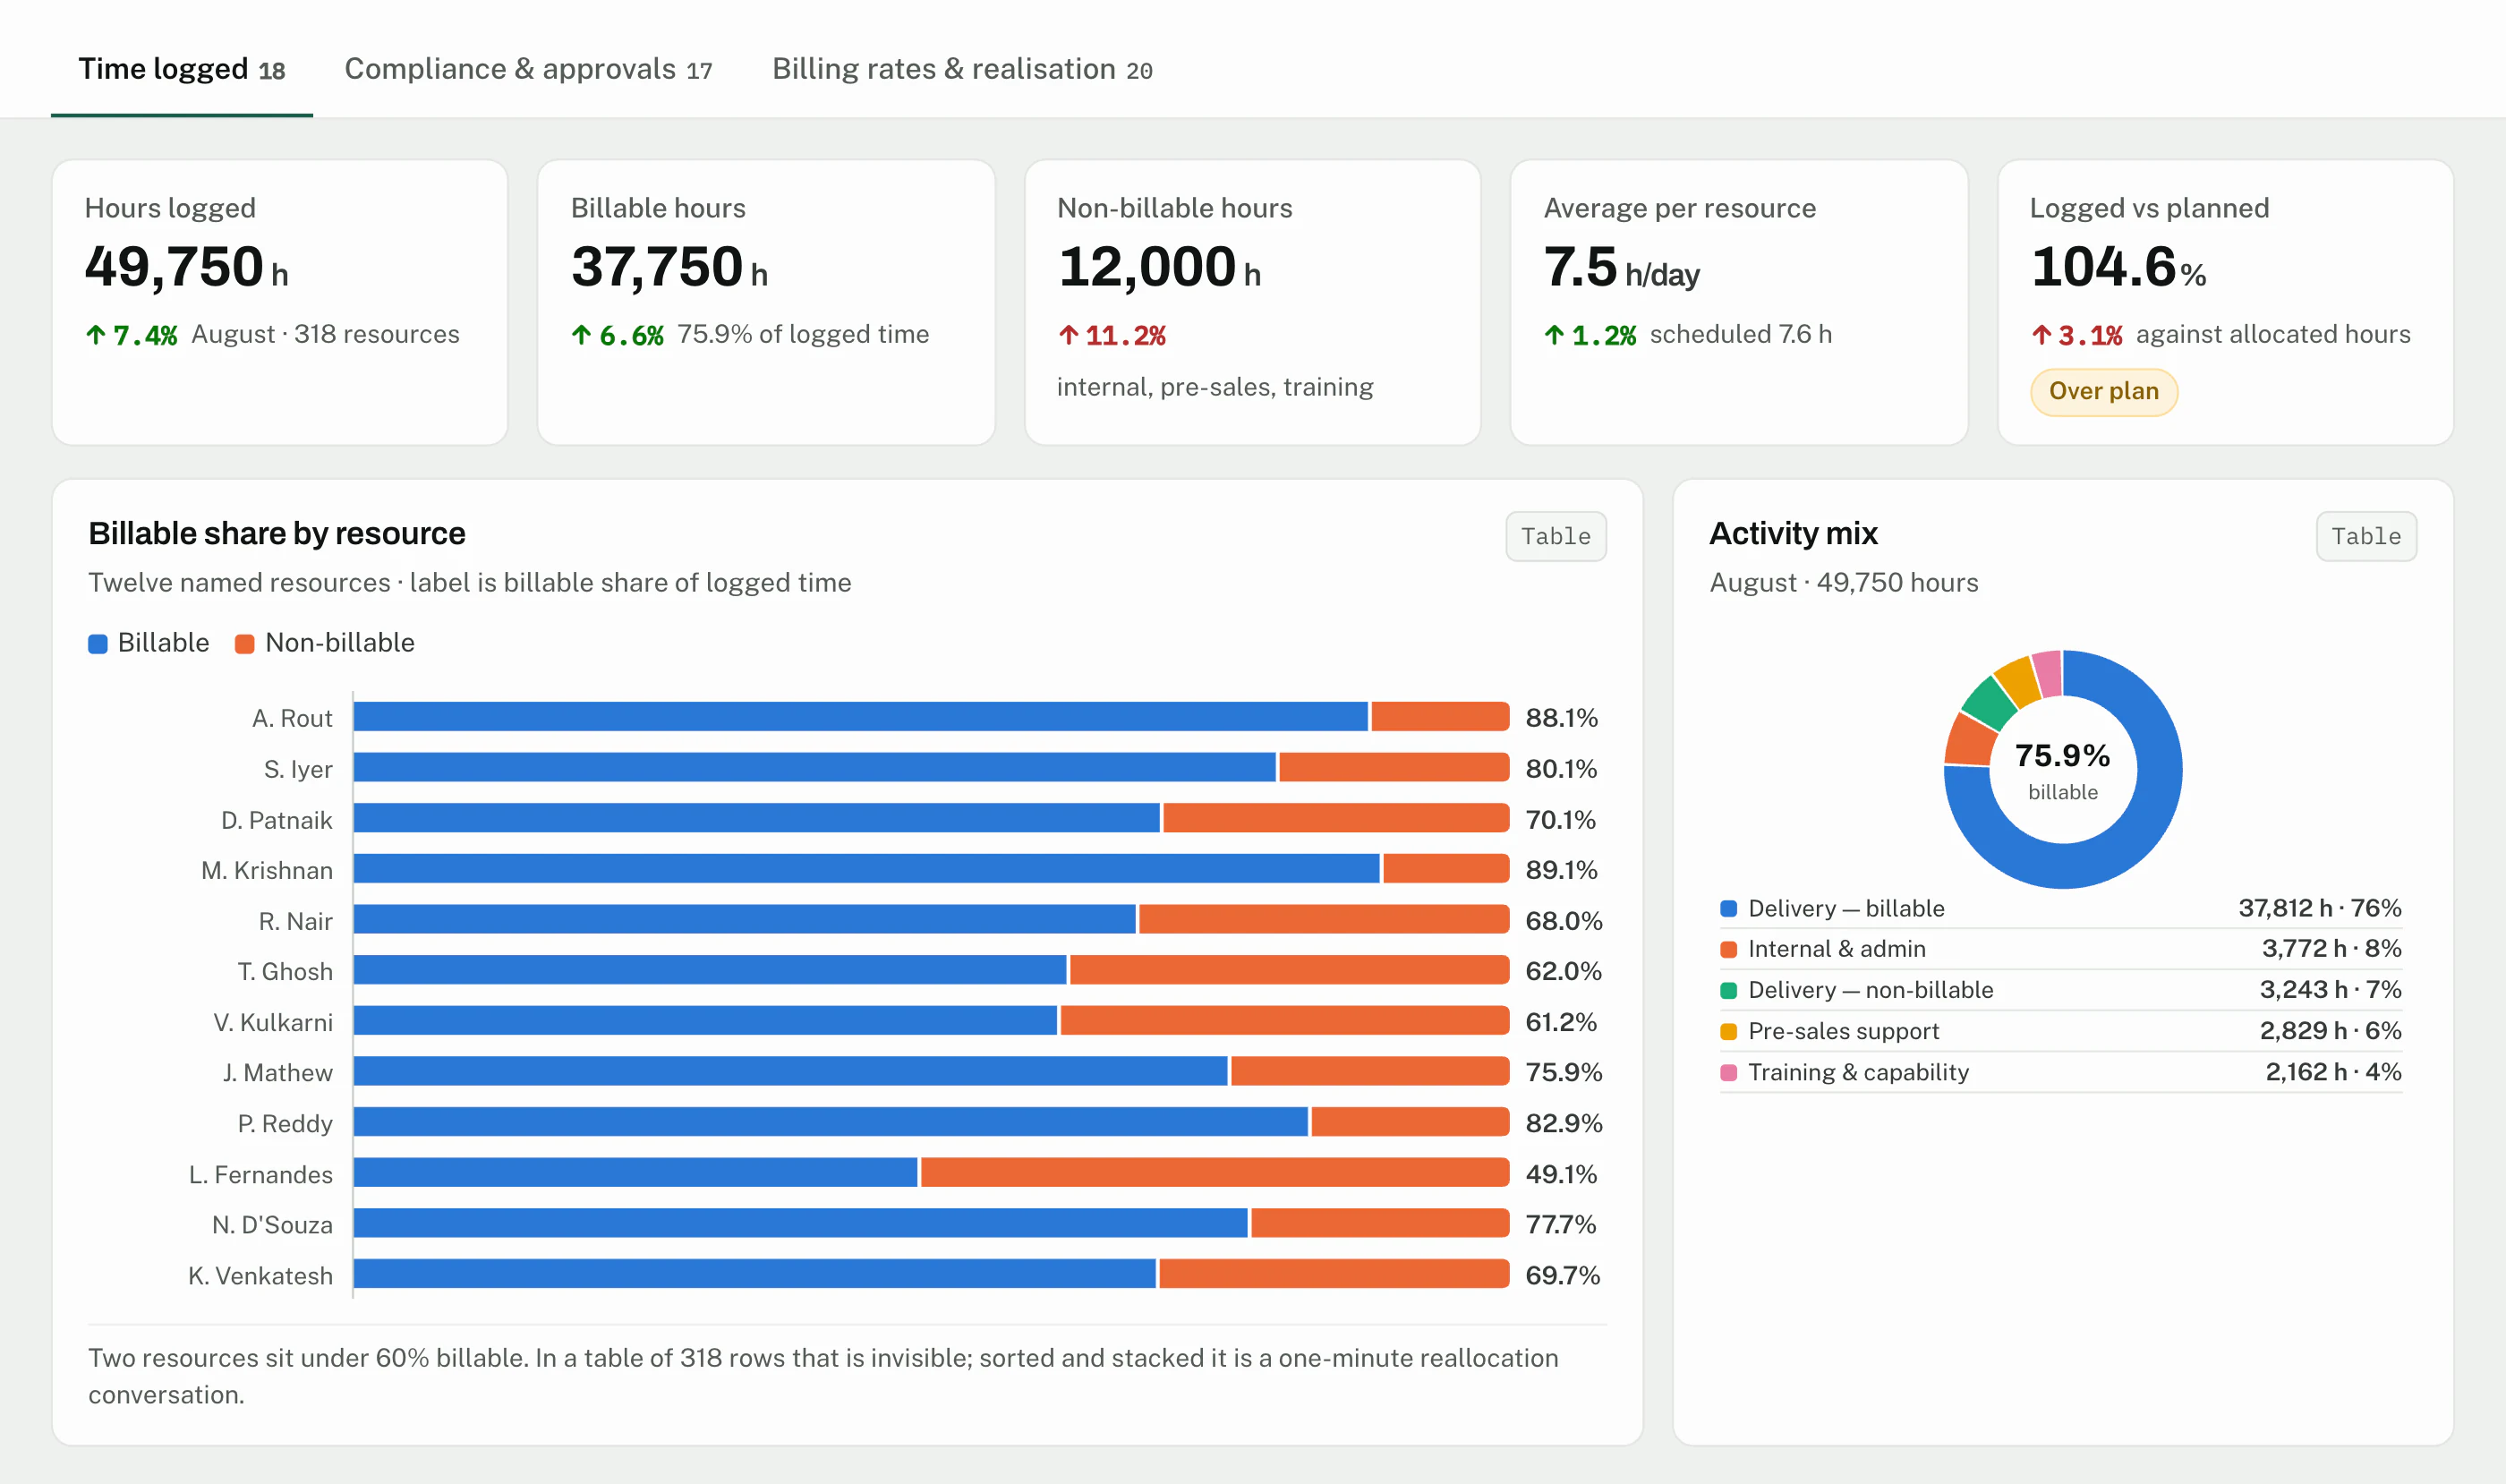This screenshot has width=2506, height=1484.
Task: Show table view for Billable share chart
Action: (1555, 536)
